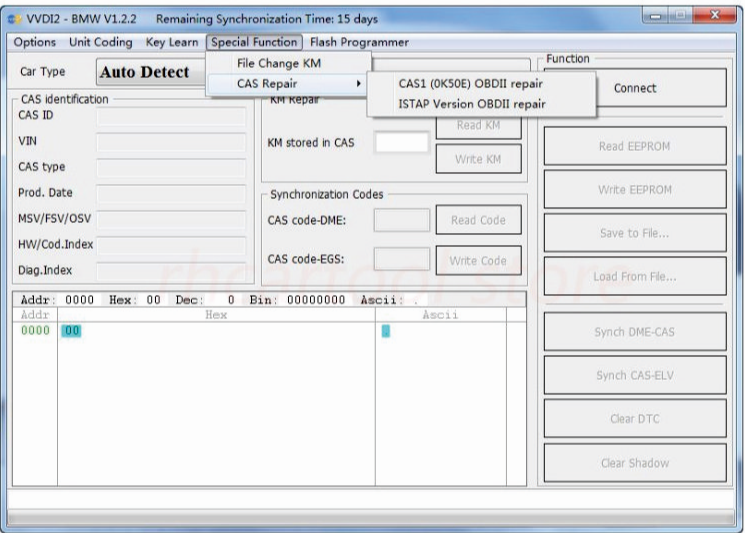This screenshot has width=745, height=533.
Task: Maximize the VVDI2 window
Action: pyautogui.click(x=680, y=16)
